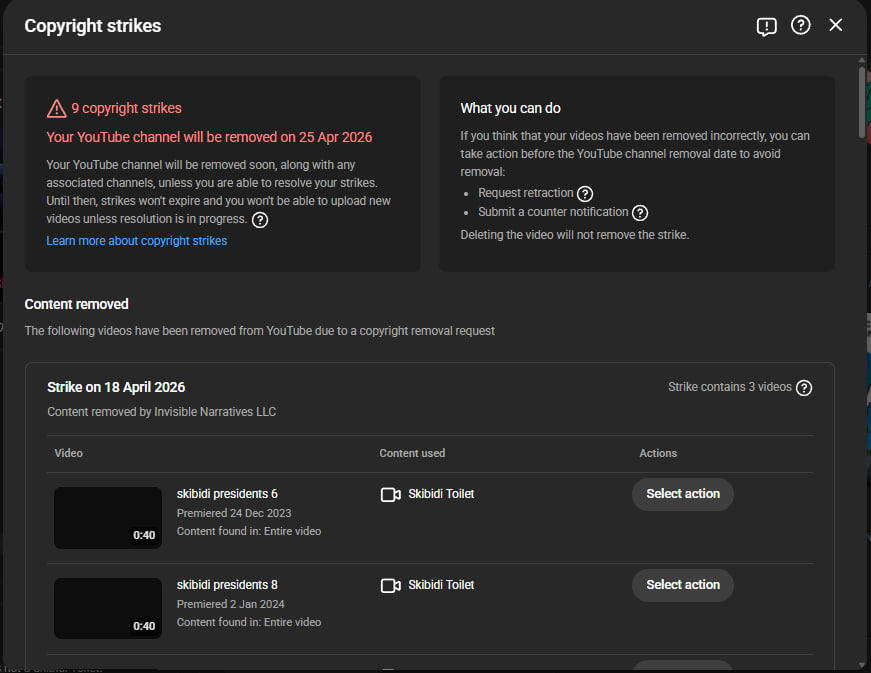Open skibidi presidents 6 video thumbnail
The height and width of the screenshot is (673, 871).
coord(108,518)
